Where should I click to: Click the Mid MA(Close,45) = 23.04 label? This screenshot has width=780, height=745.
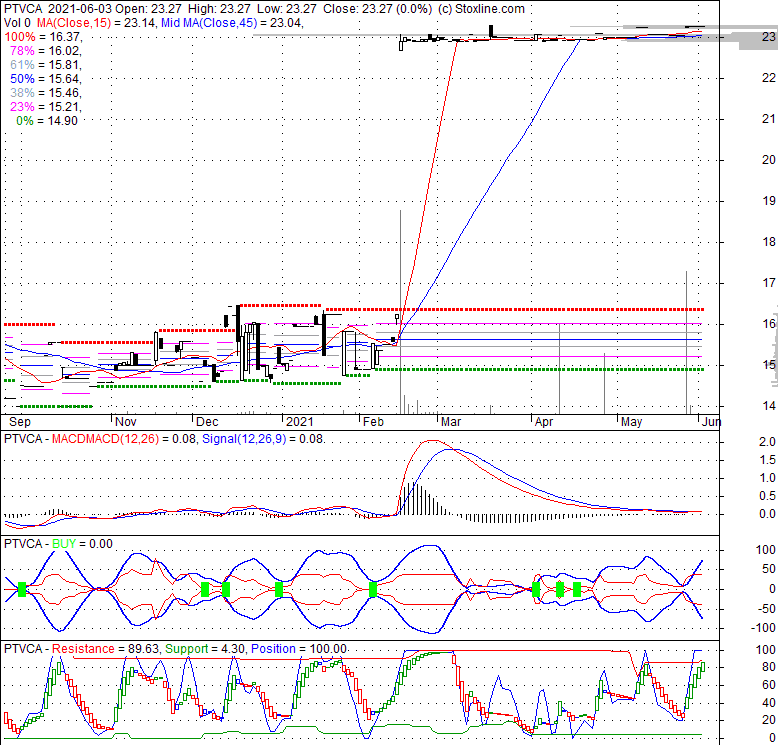point(231,23)
